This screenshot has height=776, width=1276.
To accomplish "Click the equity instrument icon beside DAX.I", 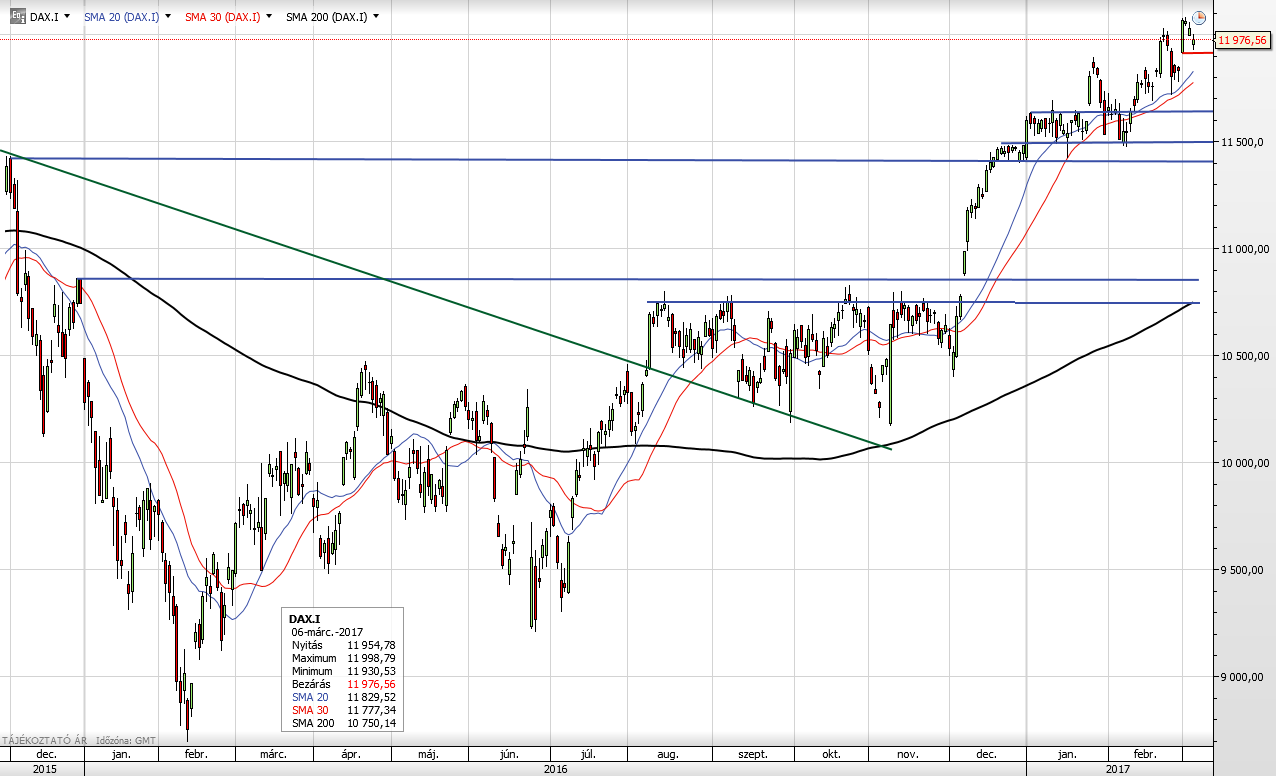I will [x=17, y=16].
